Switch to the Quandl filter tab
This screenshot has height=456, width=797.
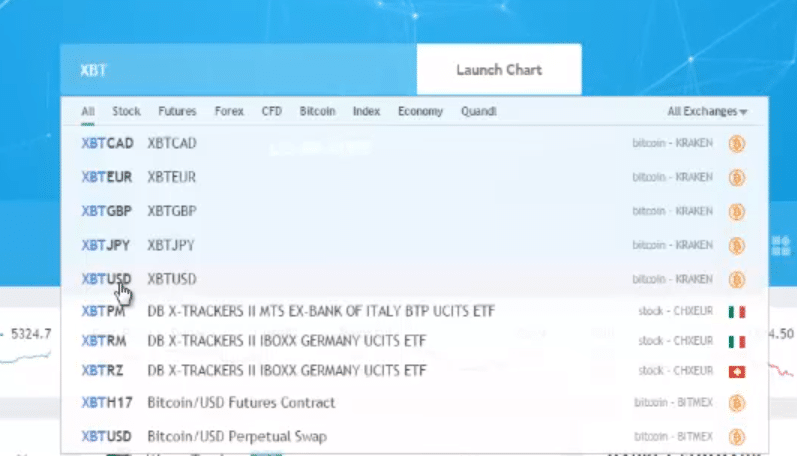tap(478, 111)
